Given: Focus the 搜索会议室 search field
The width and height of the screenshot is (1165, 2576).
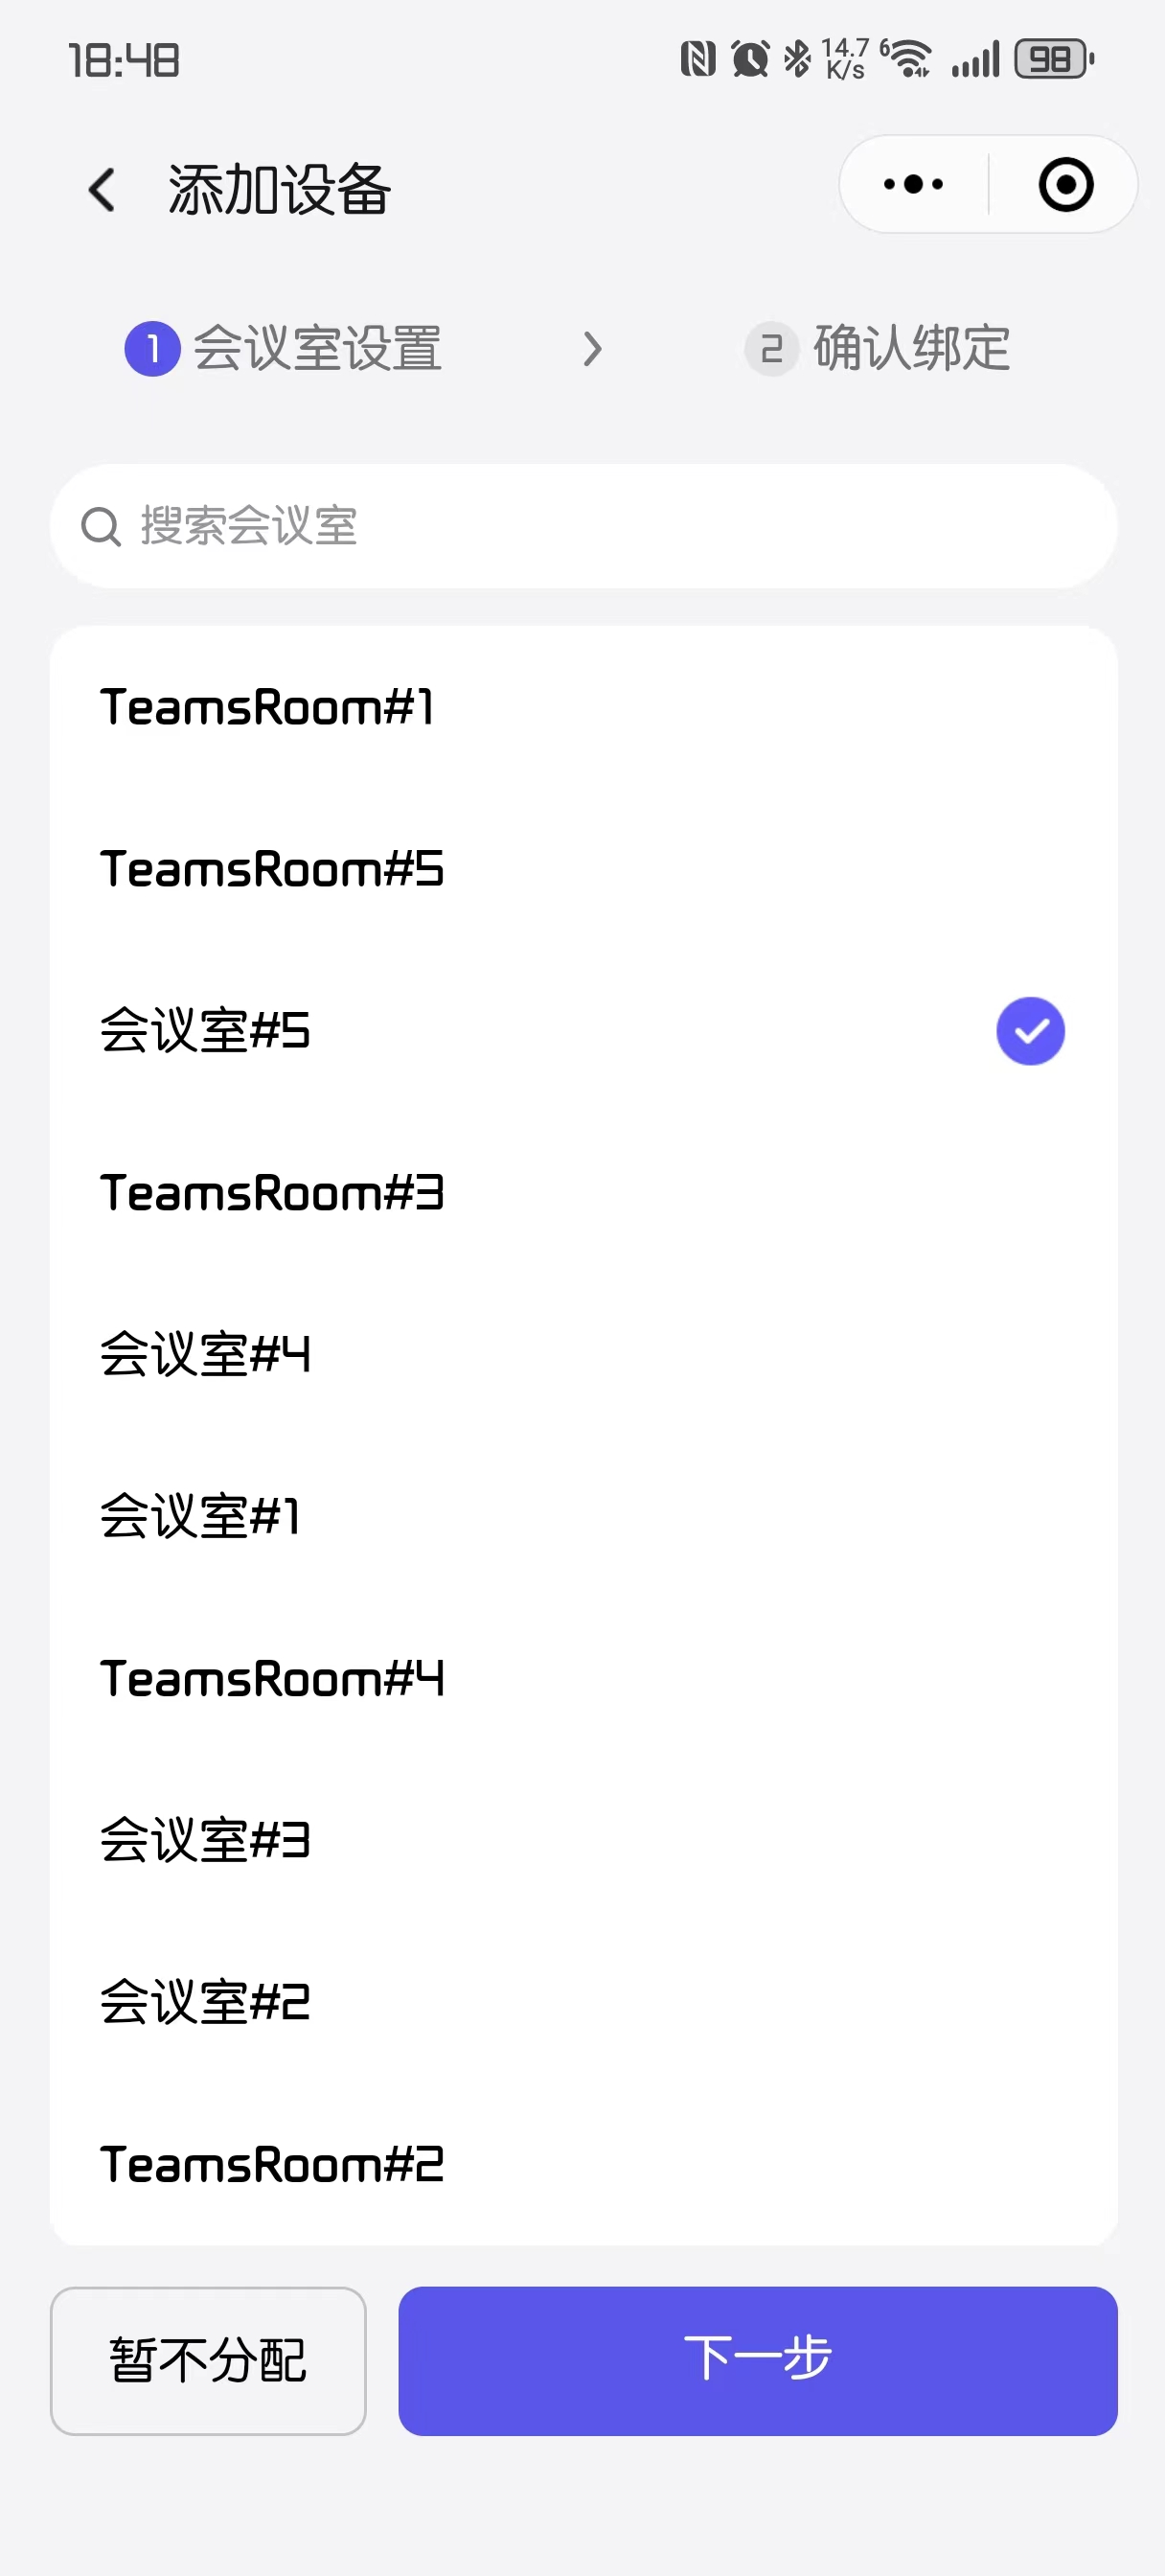Looking at the screenshot, I should pyautogui.click(x=583, y=526).
